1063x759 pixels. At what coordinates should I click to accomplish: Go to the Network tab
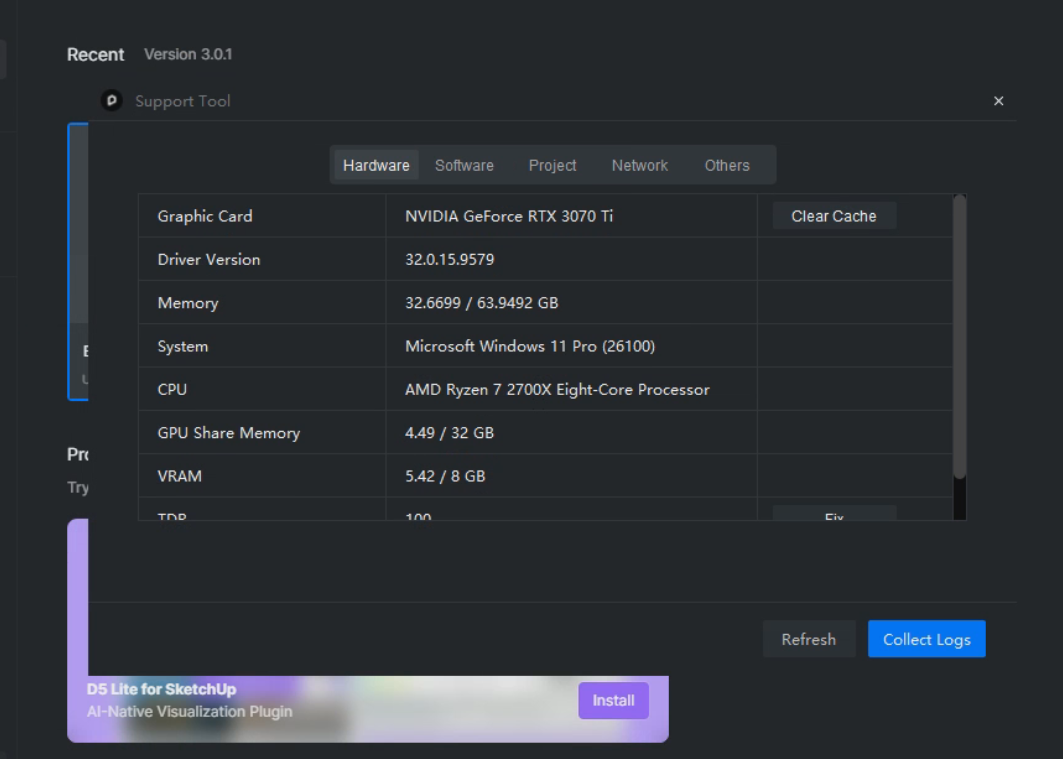click(639, 165)
